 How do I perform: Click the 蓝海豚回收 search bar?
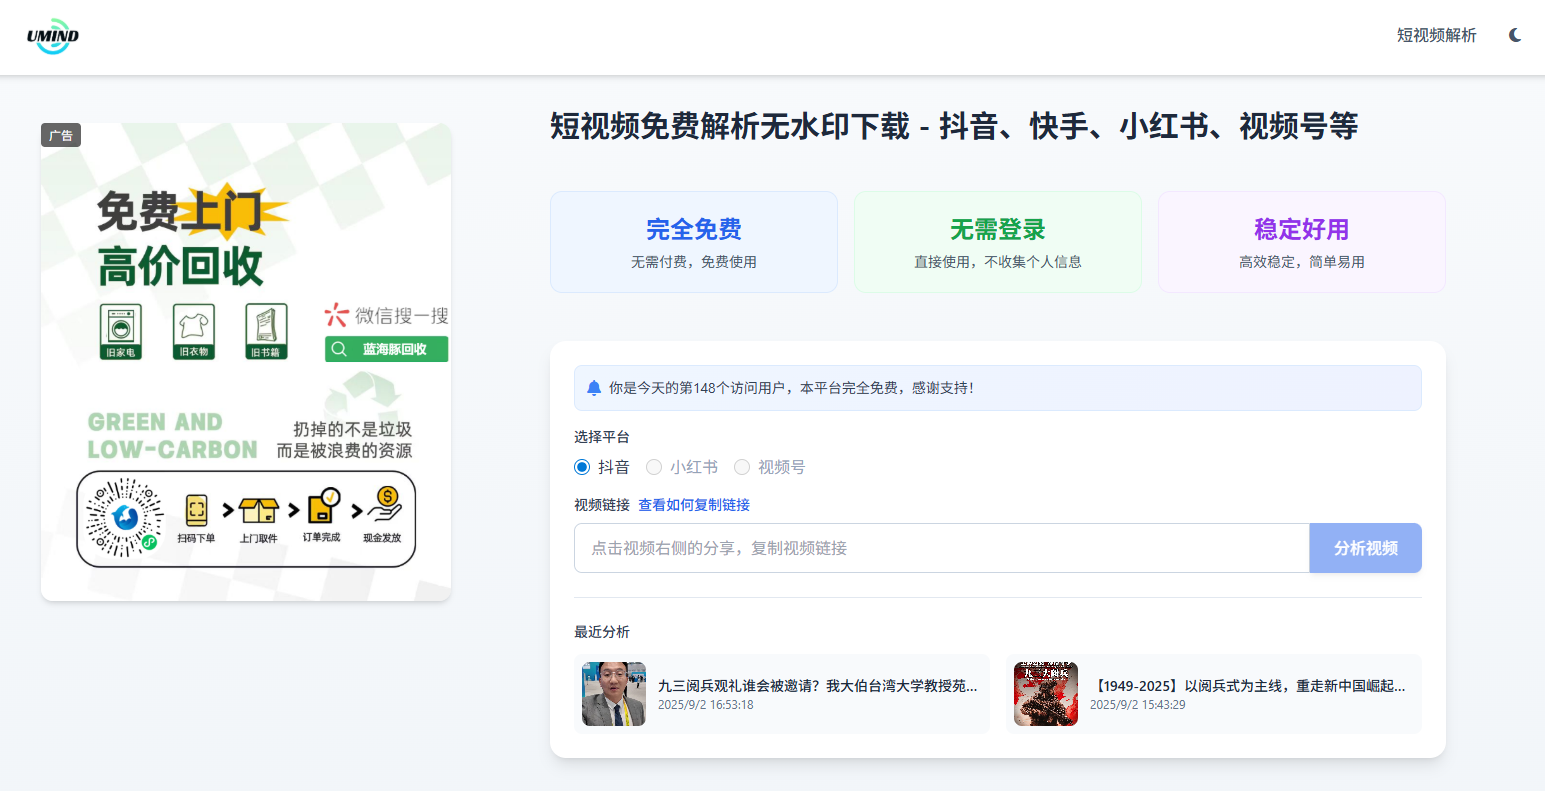(x=386, y=349)
